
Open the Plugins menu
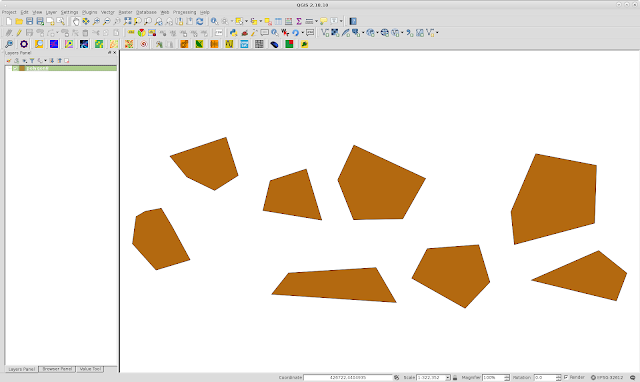(x=89, y=12)
